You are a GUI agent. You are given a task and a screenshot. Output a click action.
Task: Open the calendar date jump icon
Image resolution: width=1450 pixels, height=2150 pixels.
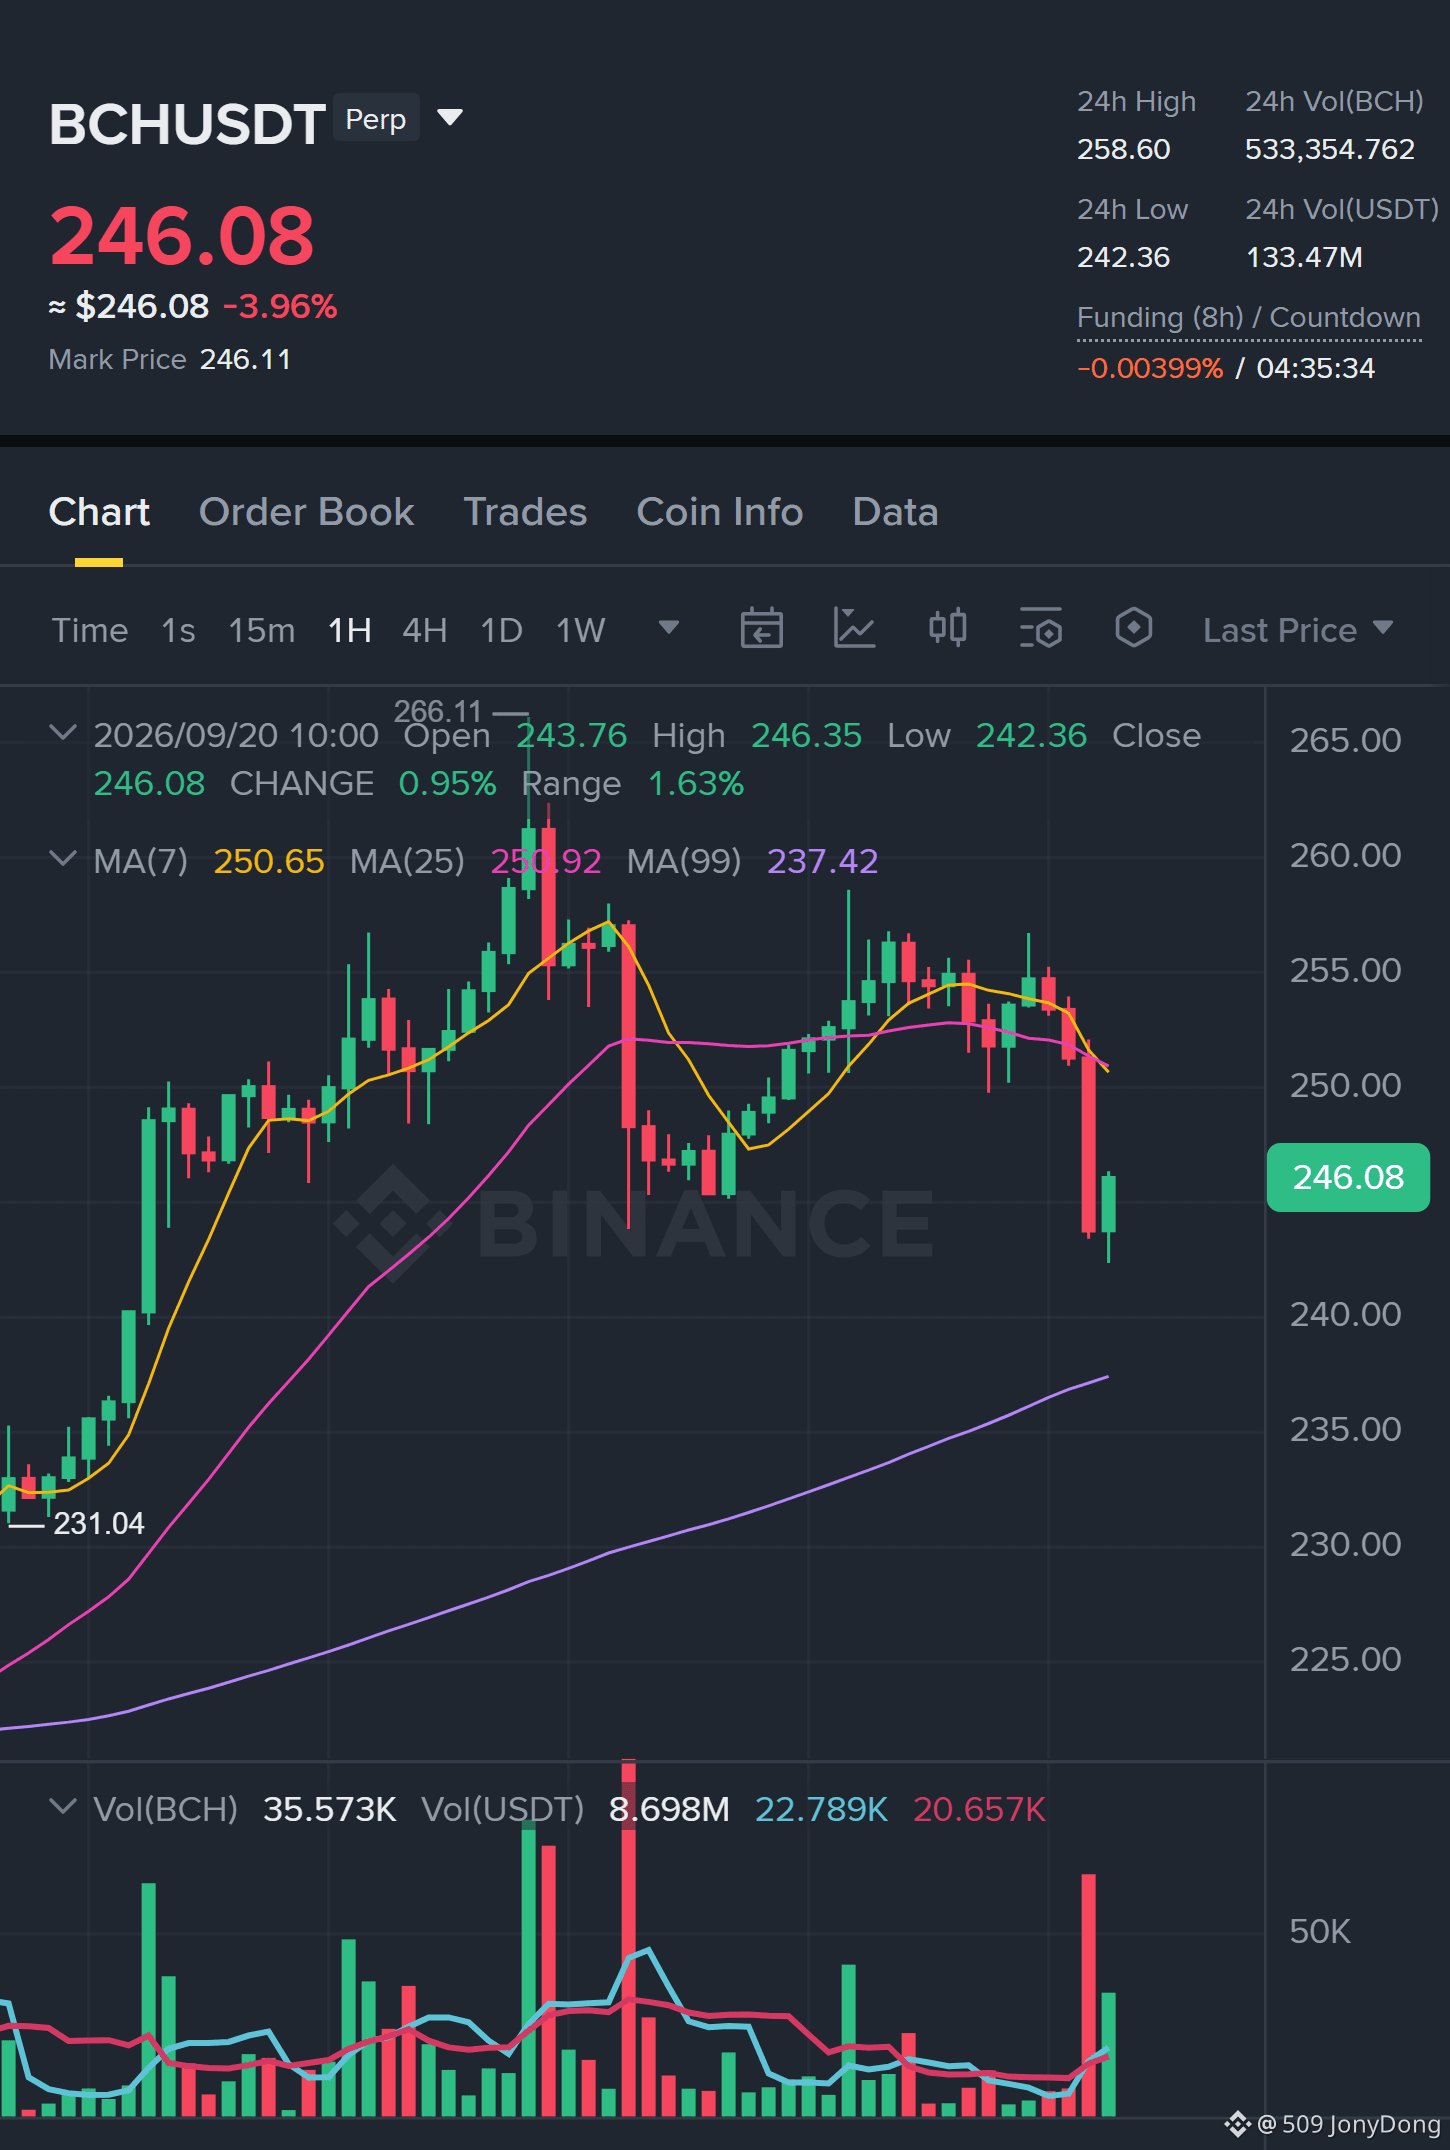coord(761,629)
